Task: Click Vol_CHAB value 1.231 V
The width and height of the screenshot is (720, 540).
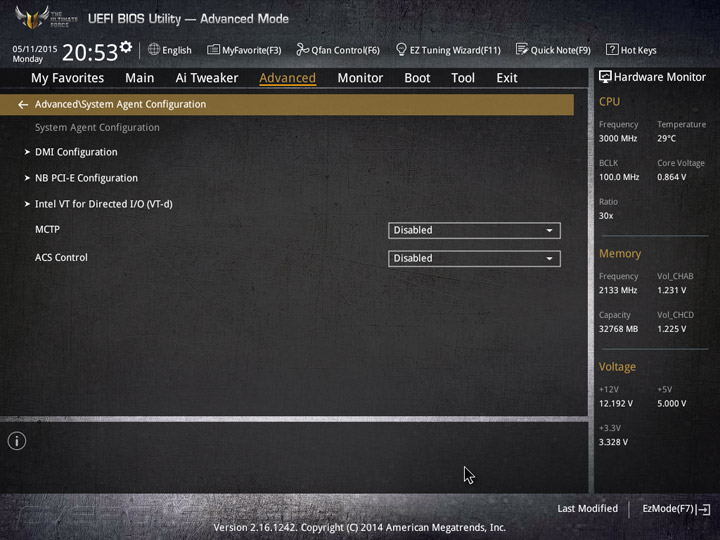Action: (x=671, y=290)
